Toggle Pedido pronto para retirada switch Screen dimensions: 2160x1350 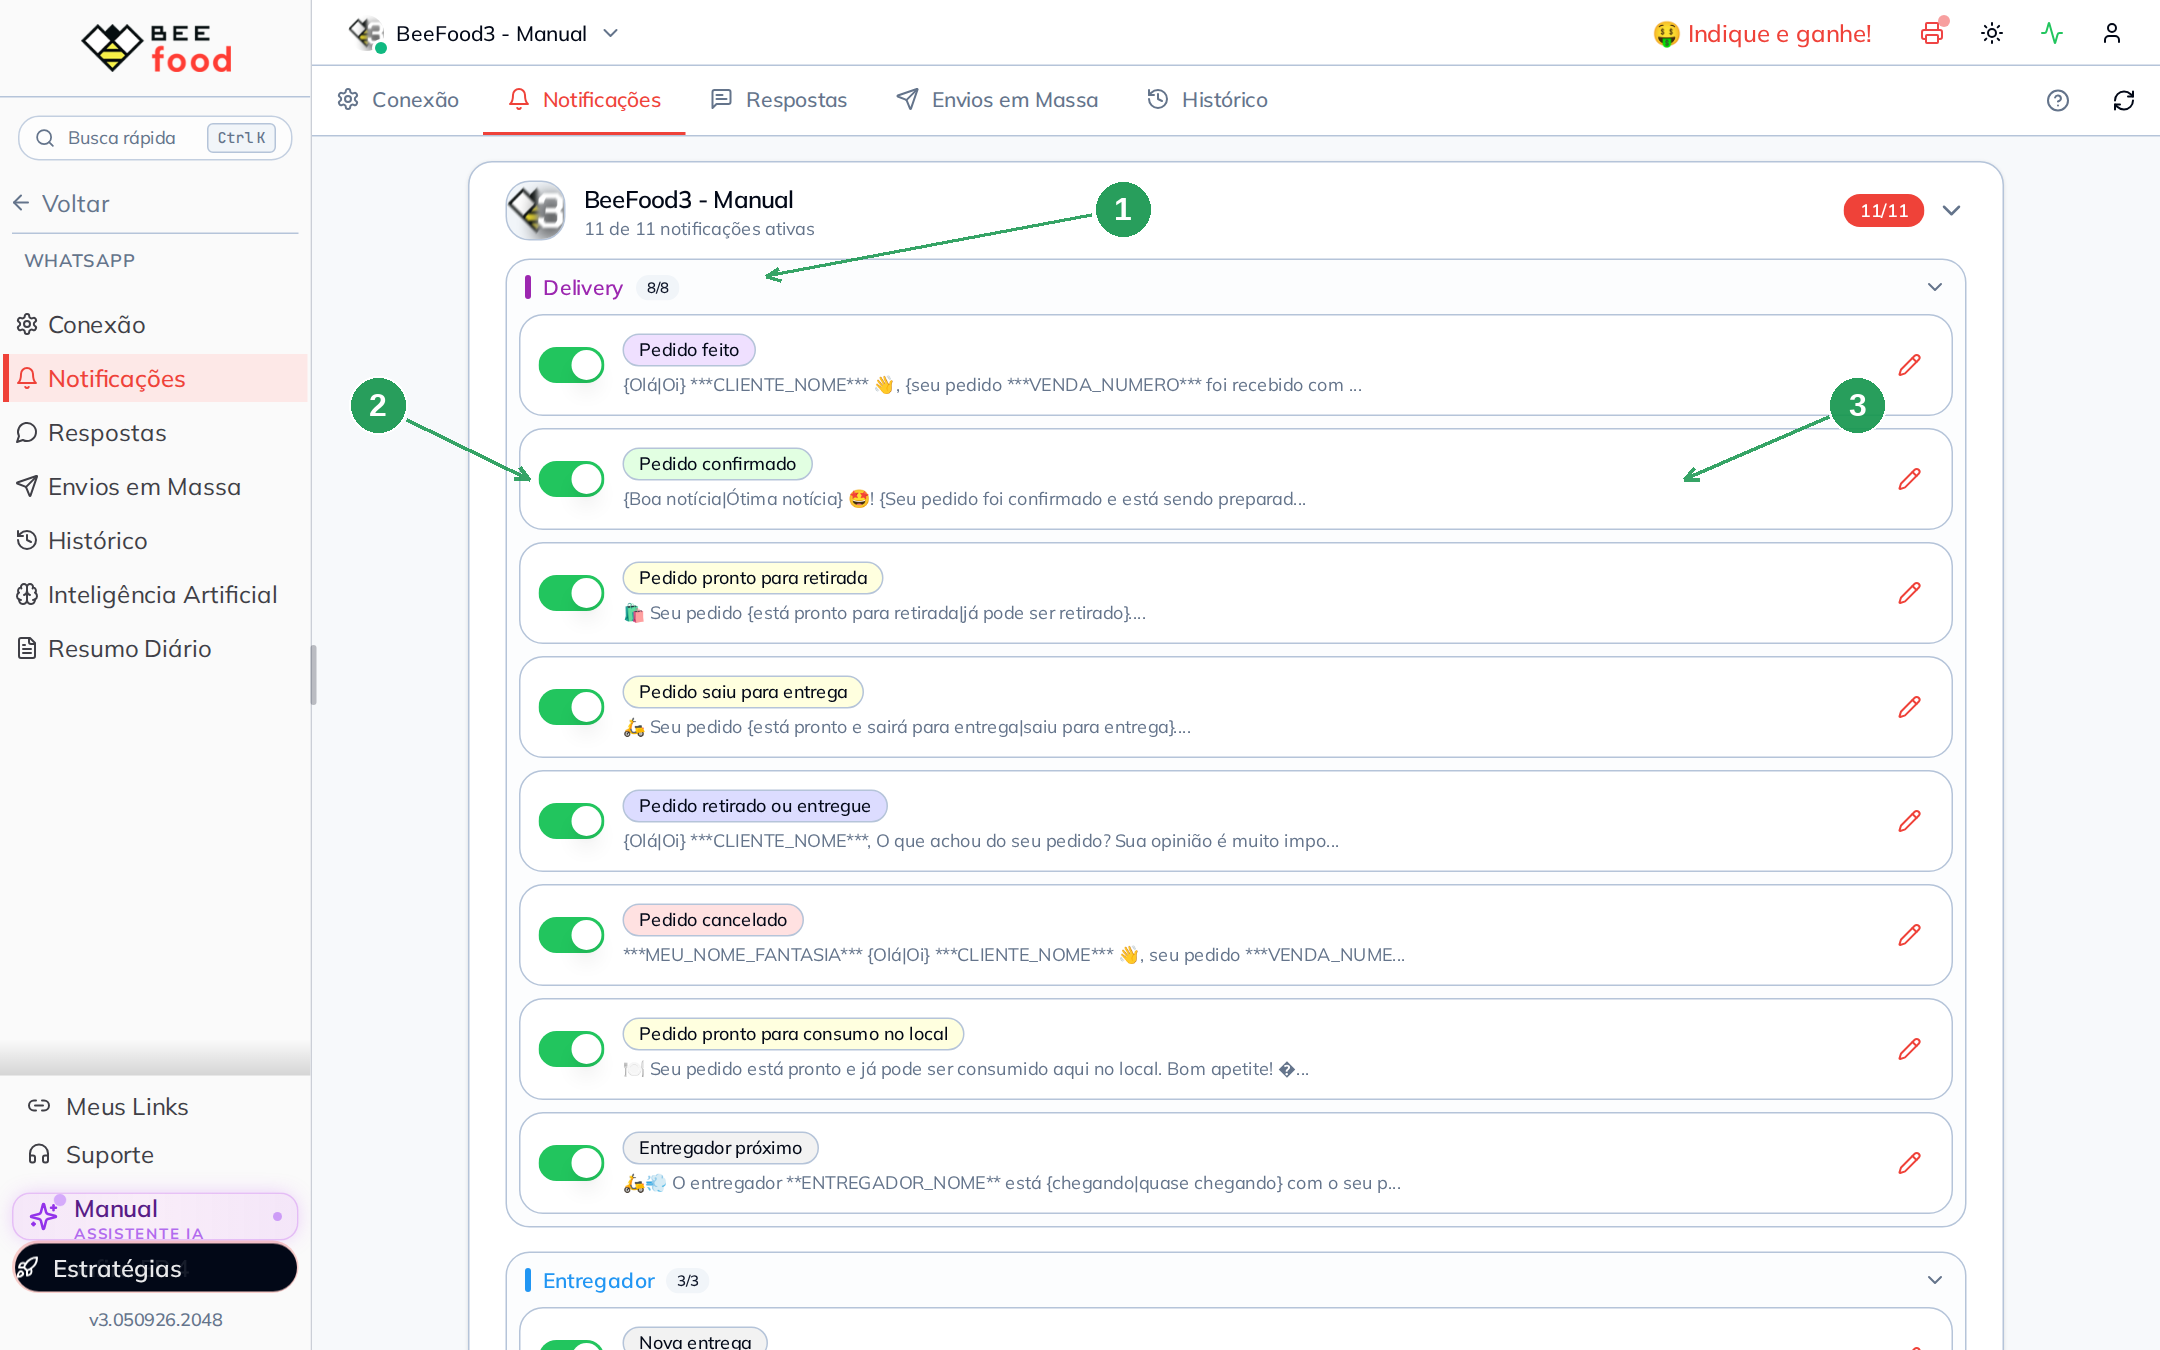click(571, 593)
